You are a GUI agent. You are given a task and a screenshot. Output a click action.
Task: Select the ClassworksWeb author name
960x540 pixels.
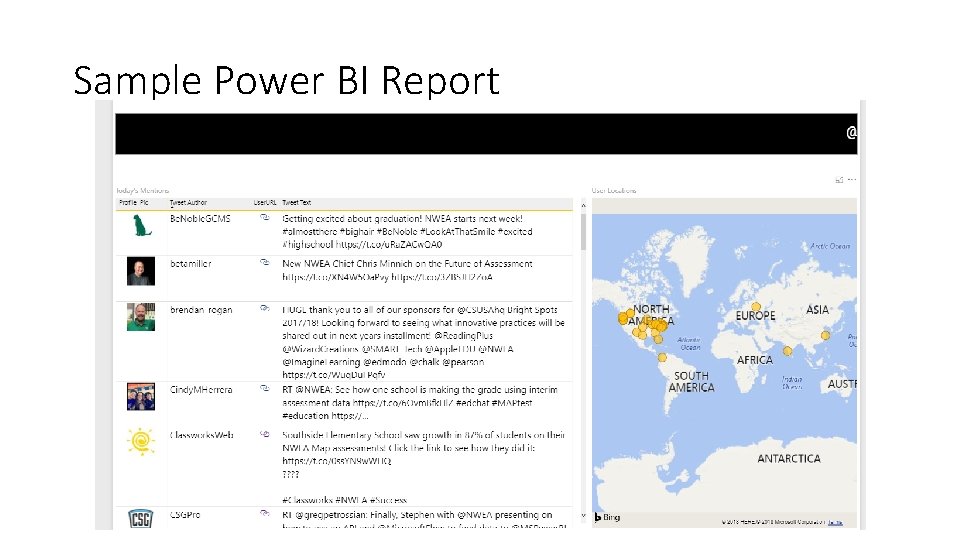coord(201,435)
